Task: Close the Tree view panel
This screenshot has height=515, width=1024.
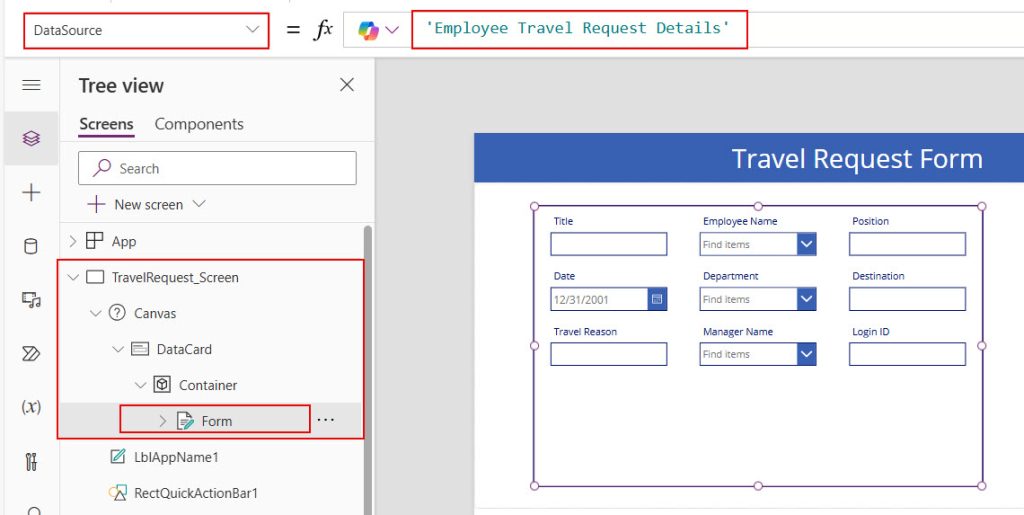Action: pyautogui.click(x=347, y=85)
